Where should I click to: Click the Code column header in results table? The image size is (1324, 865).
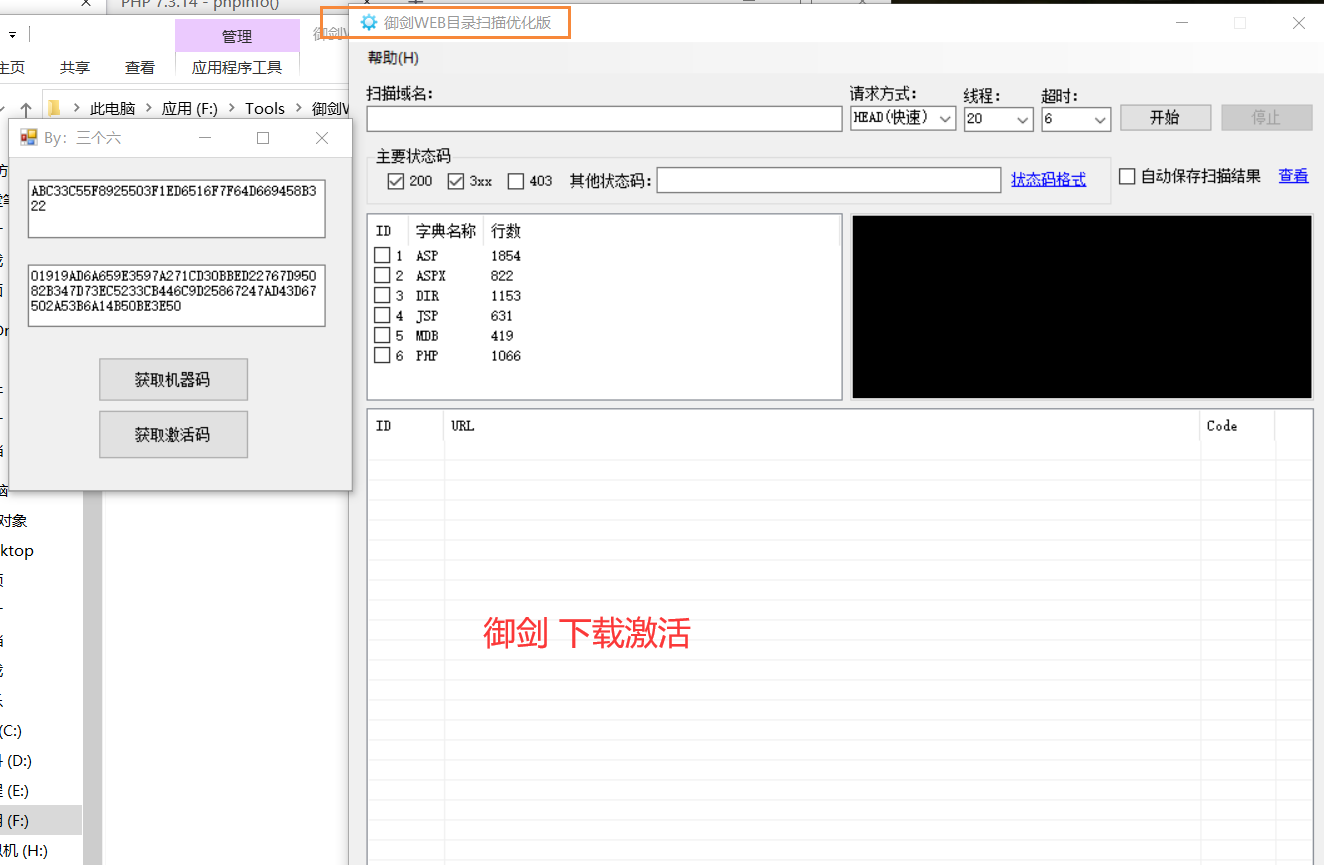(1237, 426)
